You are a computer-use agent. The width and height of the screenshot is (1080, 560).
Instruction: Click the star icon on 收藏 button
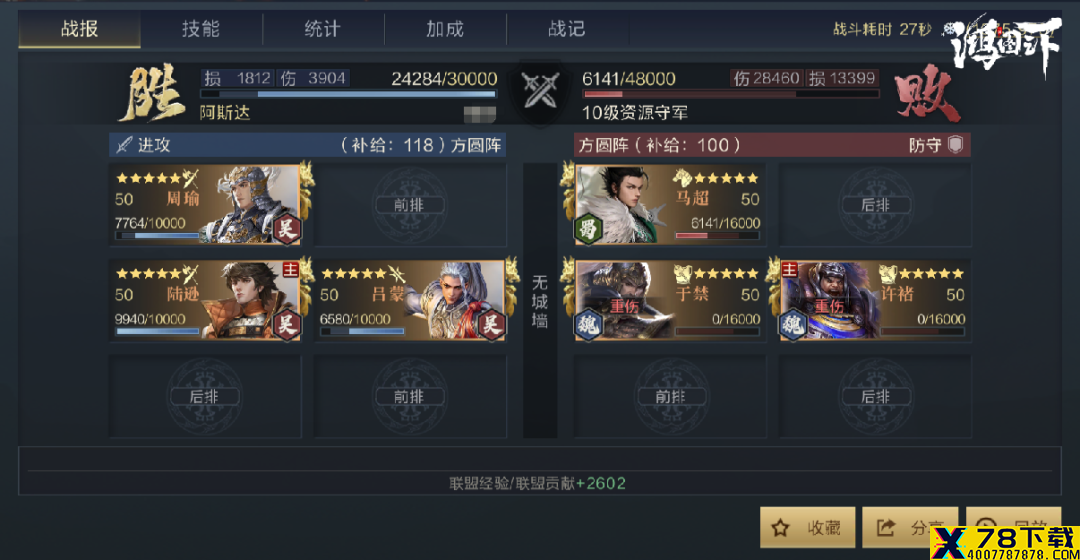(780, 528)
